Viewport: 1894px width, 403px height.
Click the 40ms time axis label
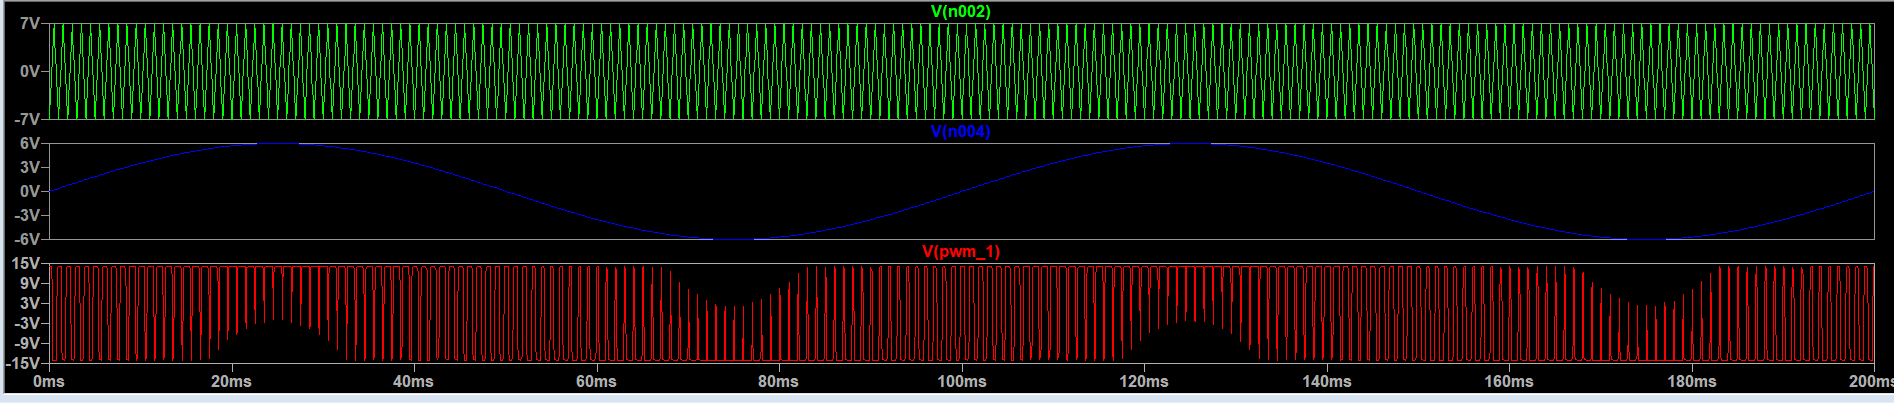pos(413,382)
